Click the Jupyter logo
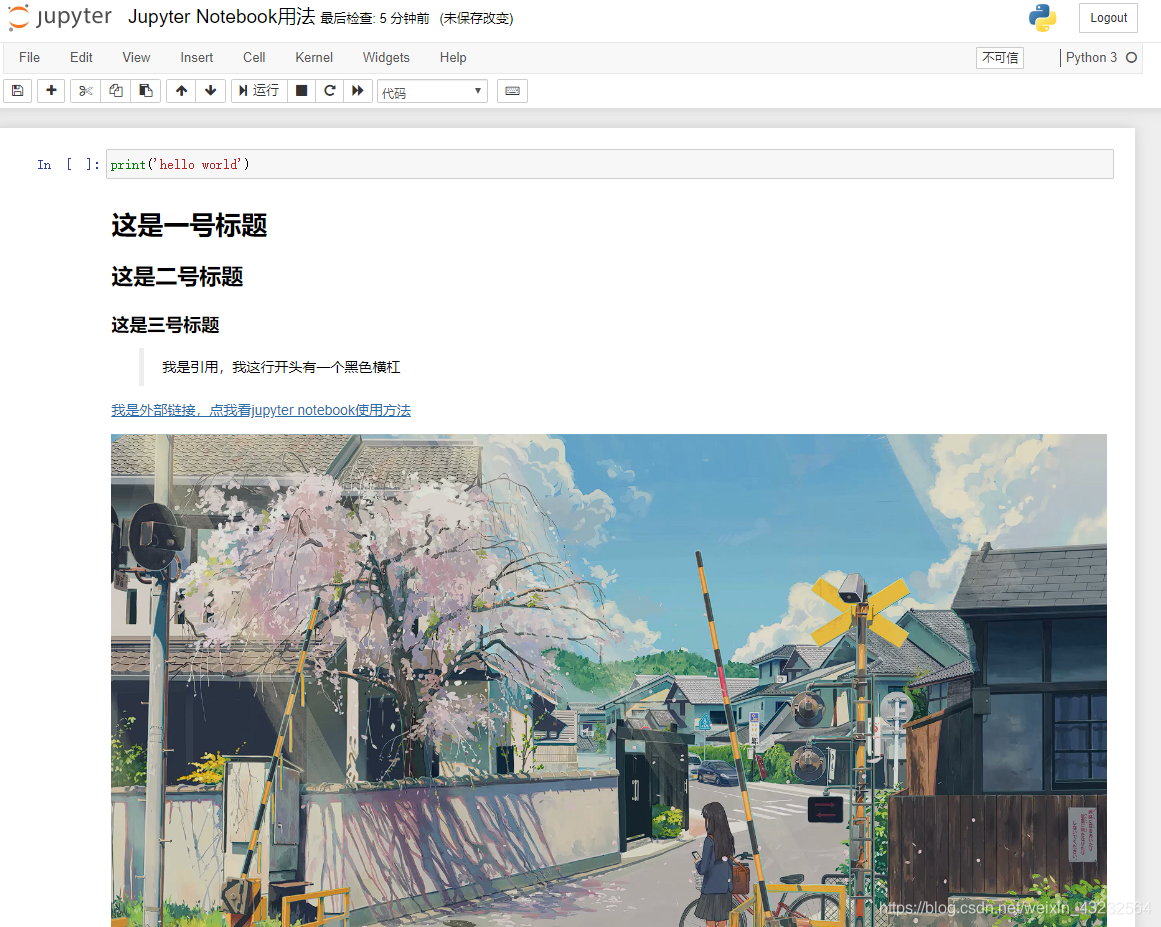This screenshot has height=927, width=1161. [59, 17]
